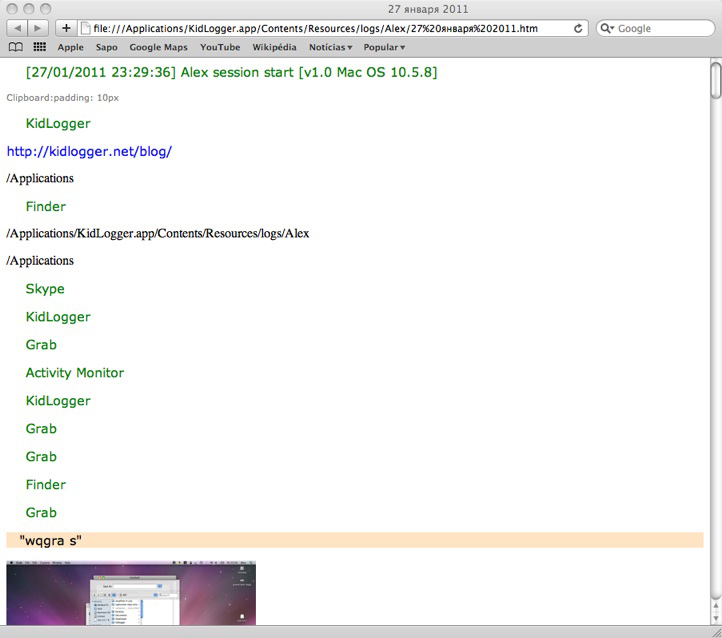This screenshot has width=722, height=638.
Task: Click the window title 27 января 2011
Action: click(428, 9)
